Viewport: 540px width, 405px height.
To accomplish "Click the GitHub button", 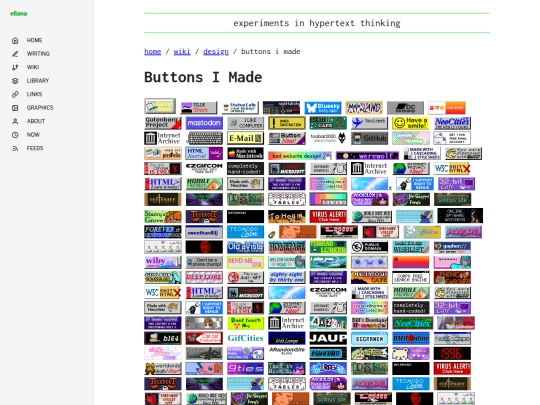I will coord(370,138).
